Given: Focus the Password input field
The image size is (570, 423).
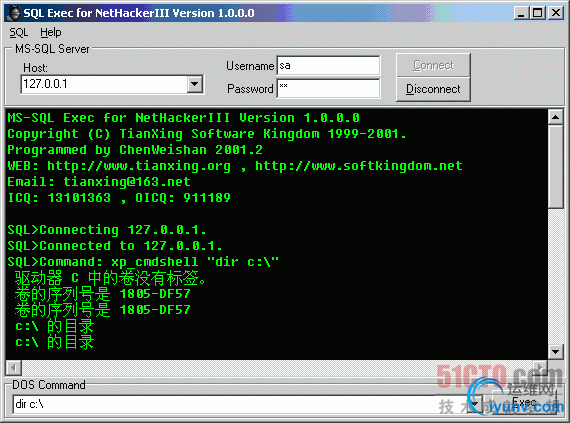Looking at the screenshot, I should (328, 88).
